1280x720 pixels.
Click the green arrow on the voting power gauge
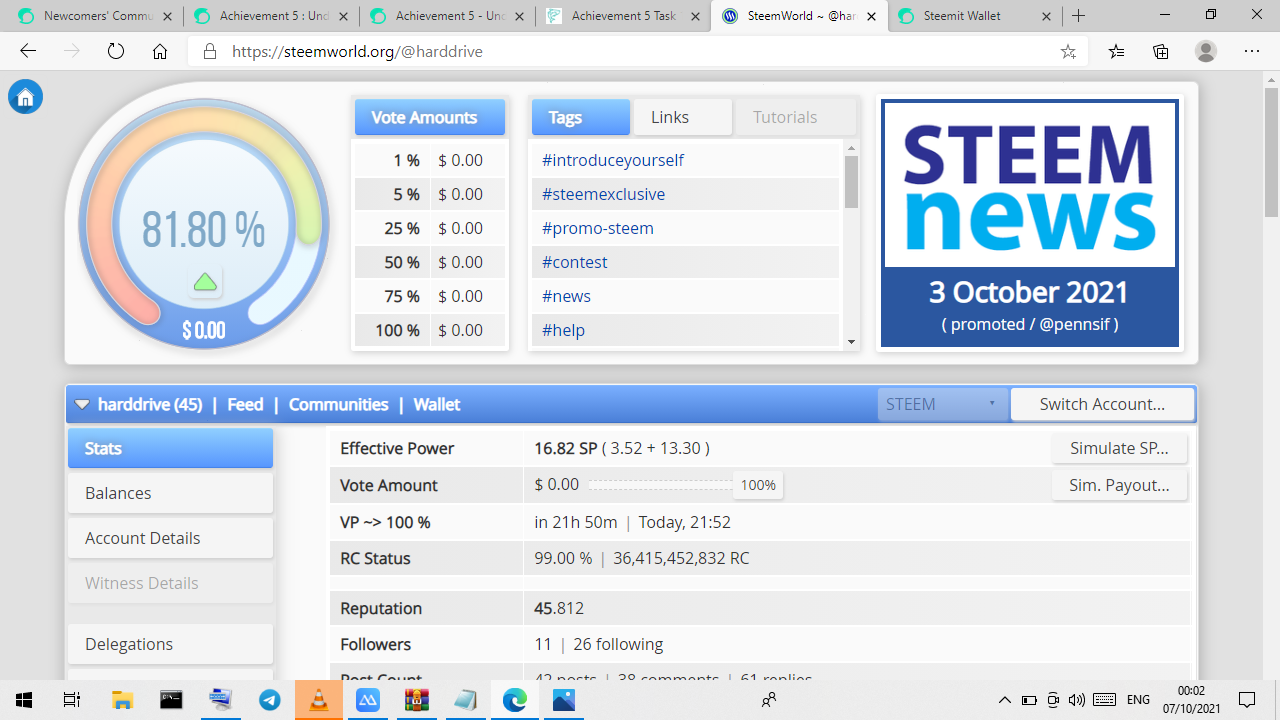click(204, 282)
